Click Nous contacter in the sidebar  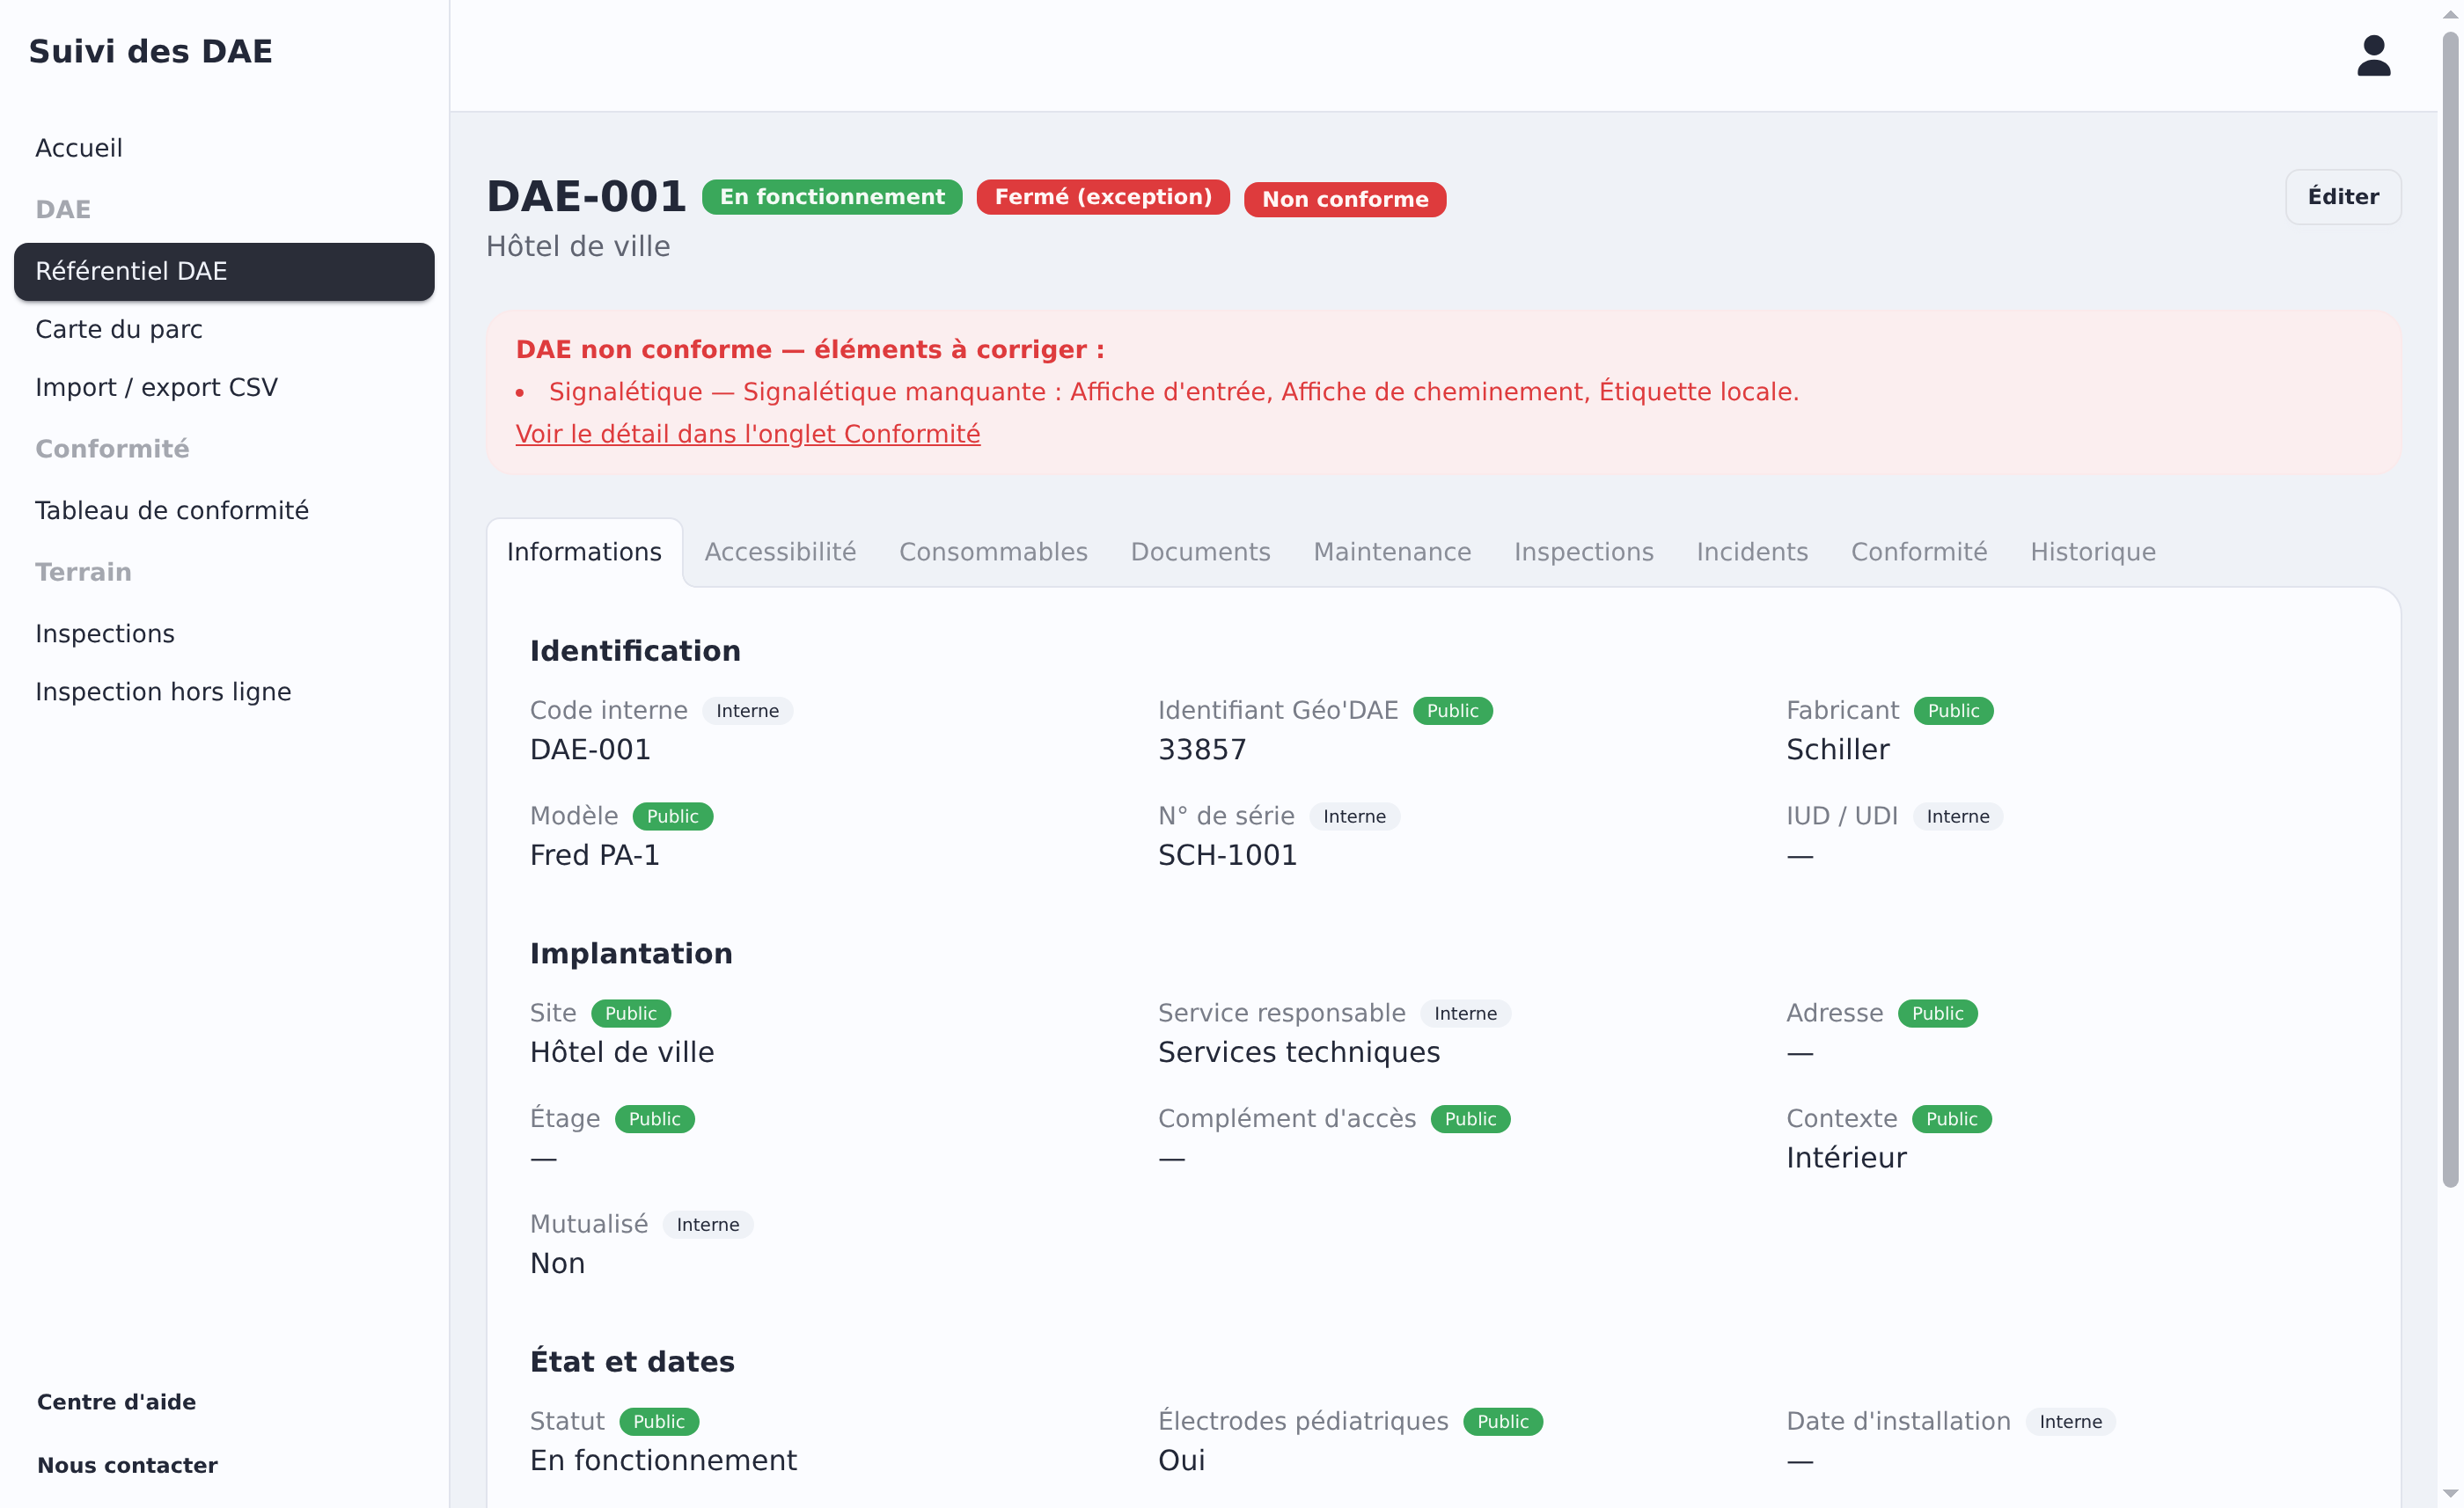(127, 1465)
